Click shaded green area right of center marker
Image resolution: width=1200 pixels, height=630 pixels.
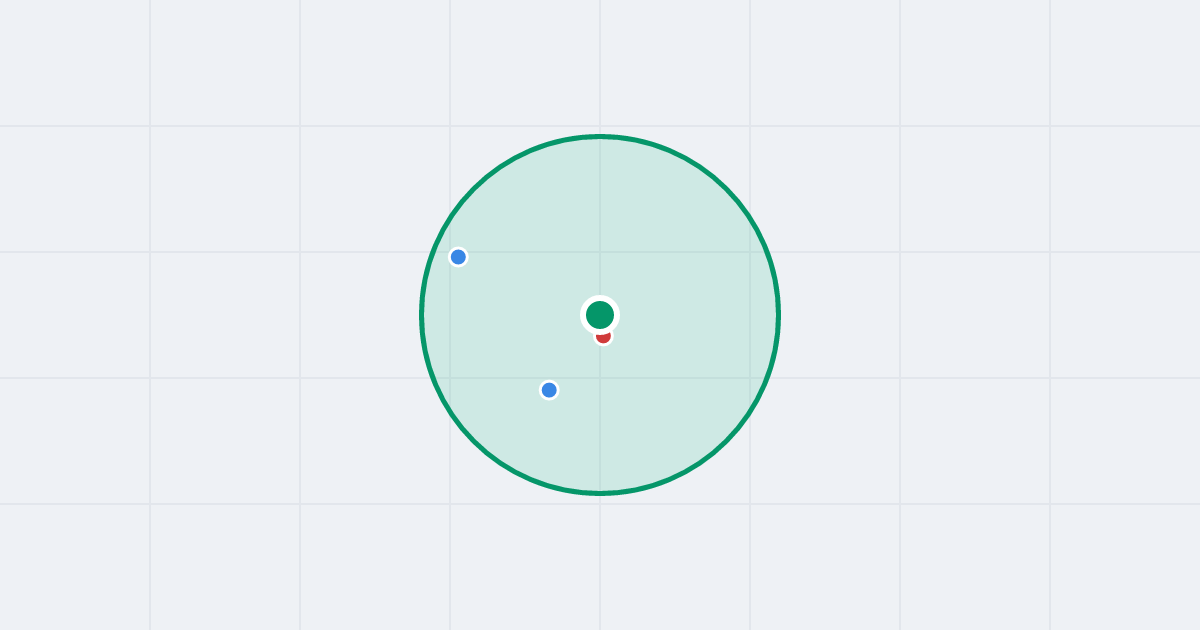tap(690, 315)
